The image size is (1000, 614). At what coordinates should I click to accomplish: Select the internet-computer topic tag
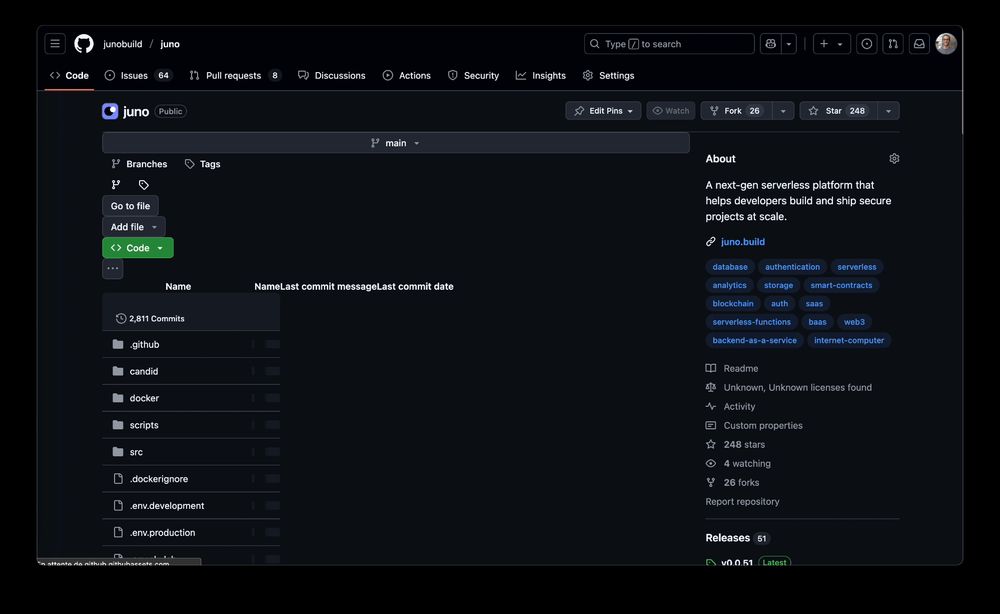[849, 340]
